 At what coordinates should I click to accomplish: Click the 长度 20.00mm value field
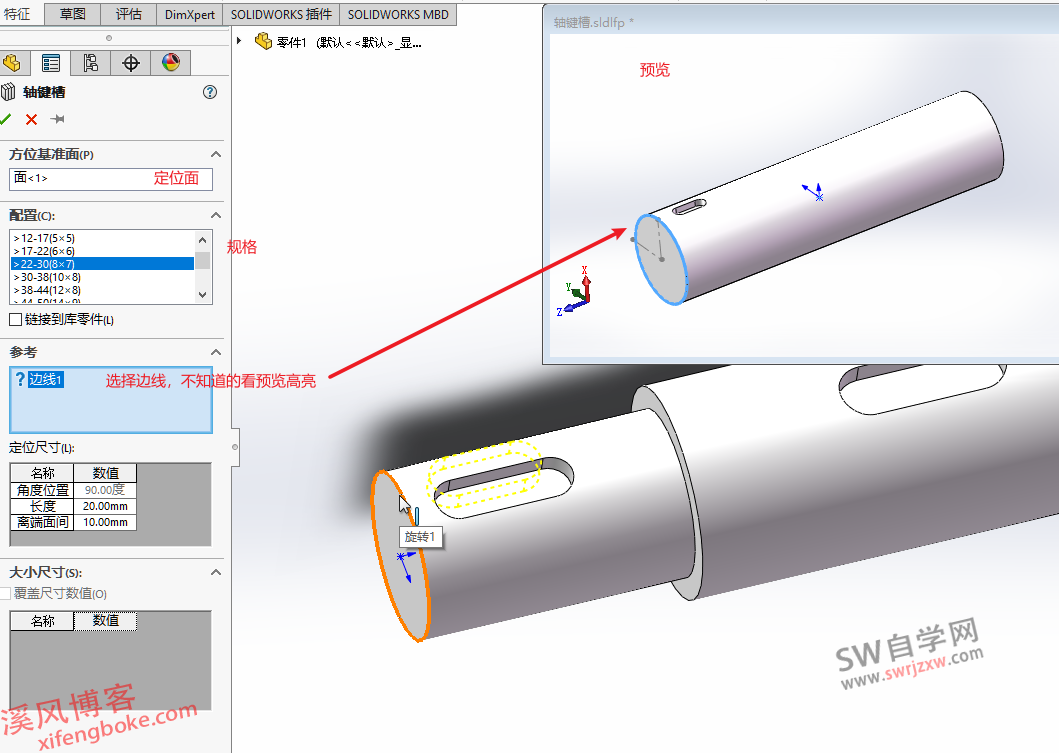(104, 506)
